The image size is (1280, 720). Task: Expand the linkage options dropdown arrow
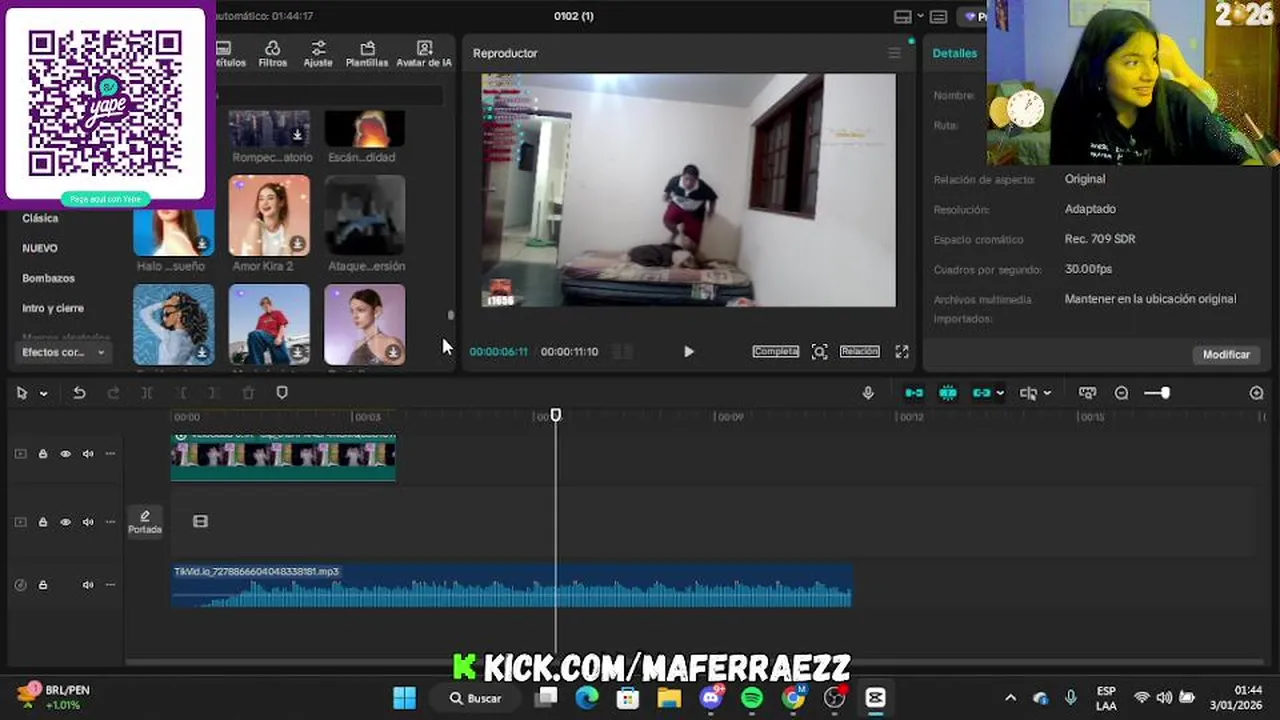(x=1000, y=393)
